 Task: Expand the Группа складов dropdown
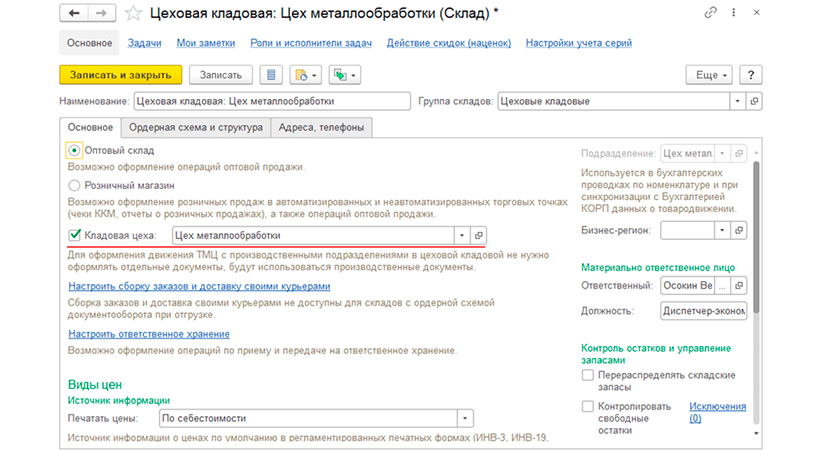(x=737, y=101)
